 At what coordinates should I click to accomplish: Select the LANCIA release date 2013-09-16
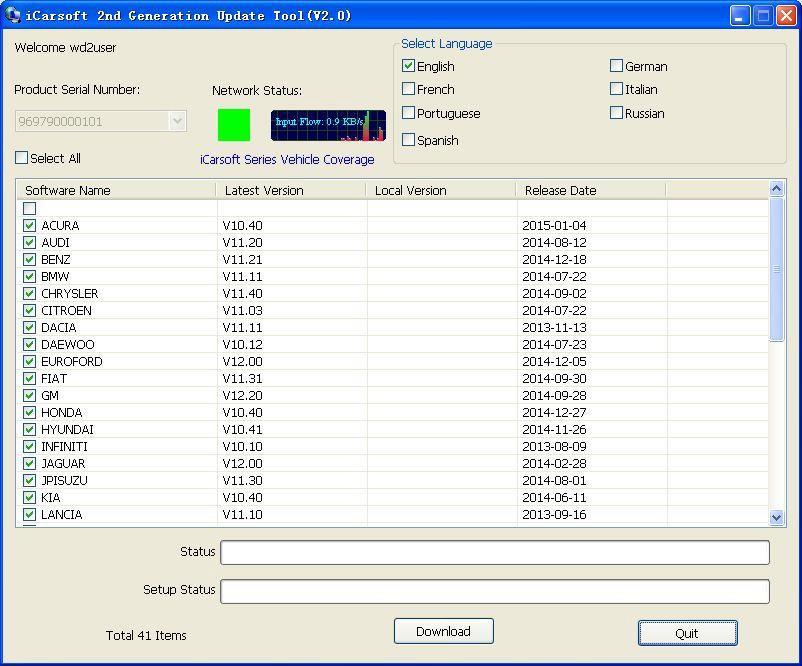pos(554,515)
